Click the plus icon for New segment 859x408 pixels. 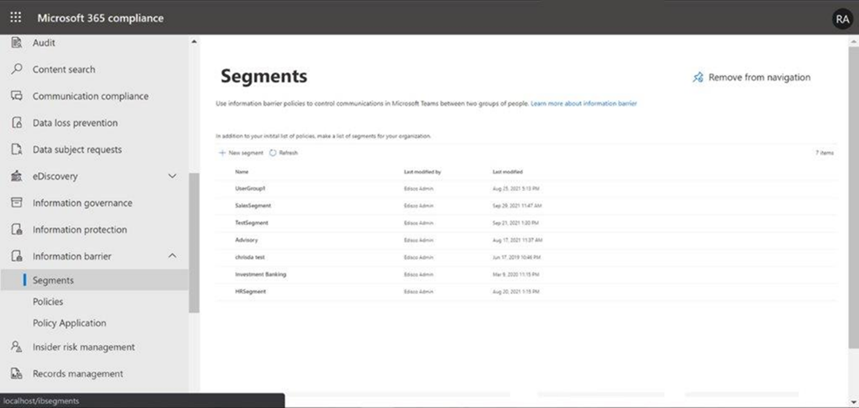[222, 153]
